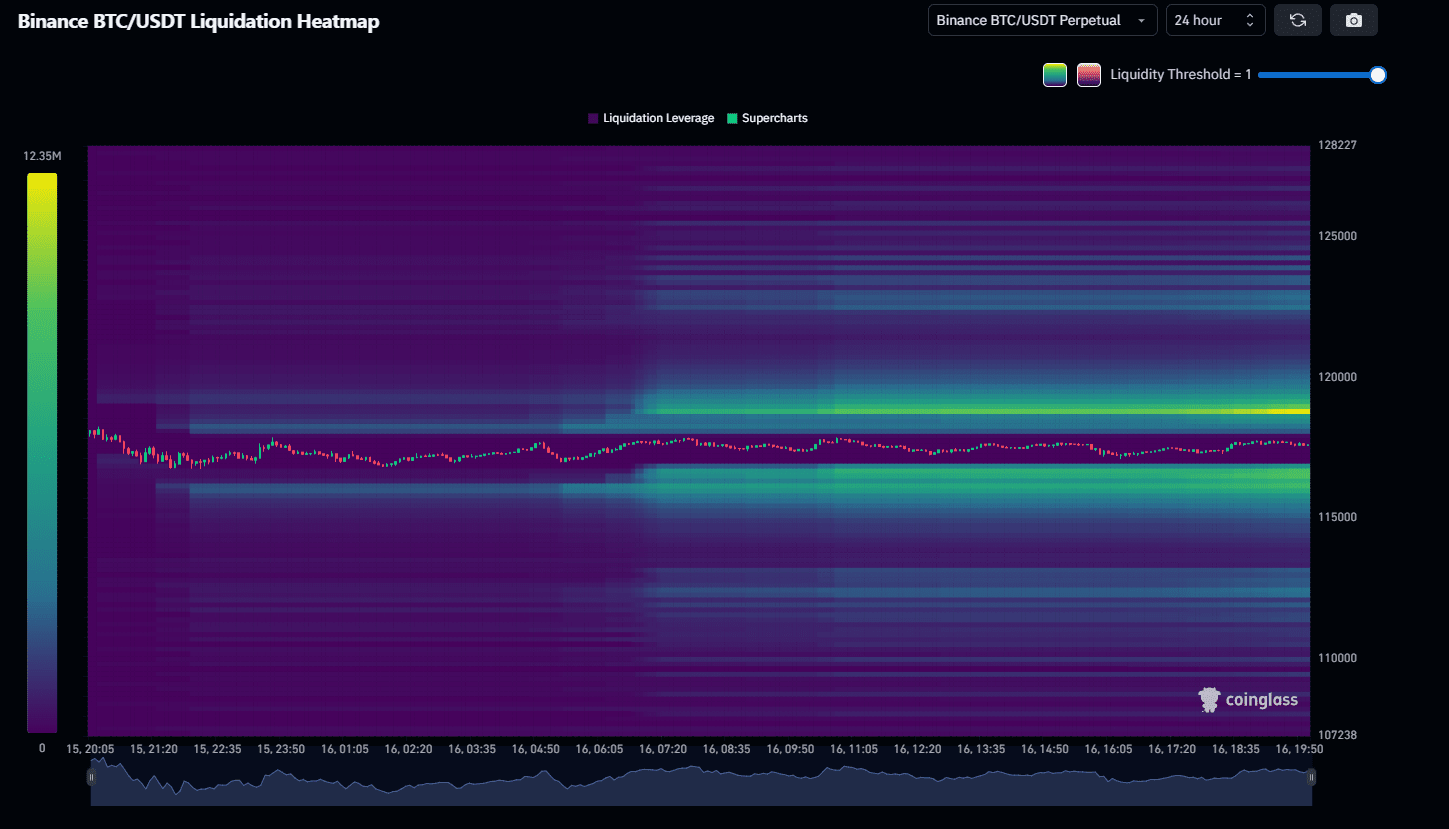Screen dimensions: 1449x829
Task: Click the up-down arrows on 24 hour
Action: point(1249,20)
